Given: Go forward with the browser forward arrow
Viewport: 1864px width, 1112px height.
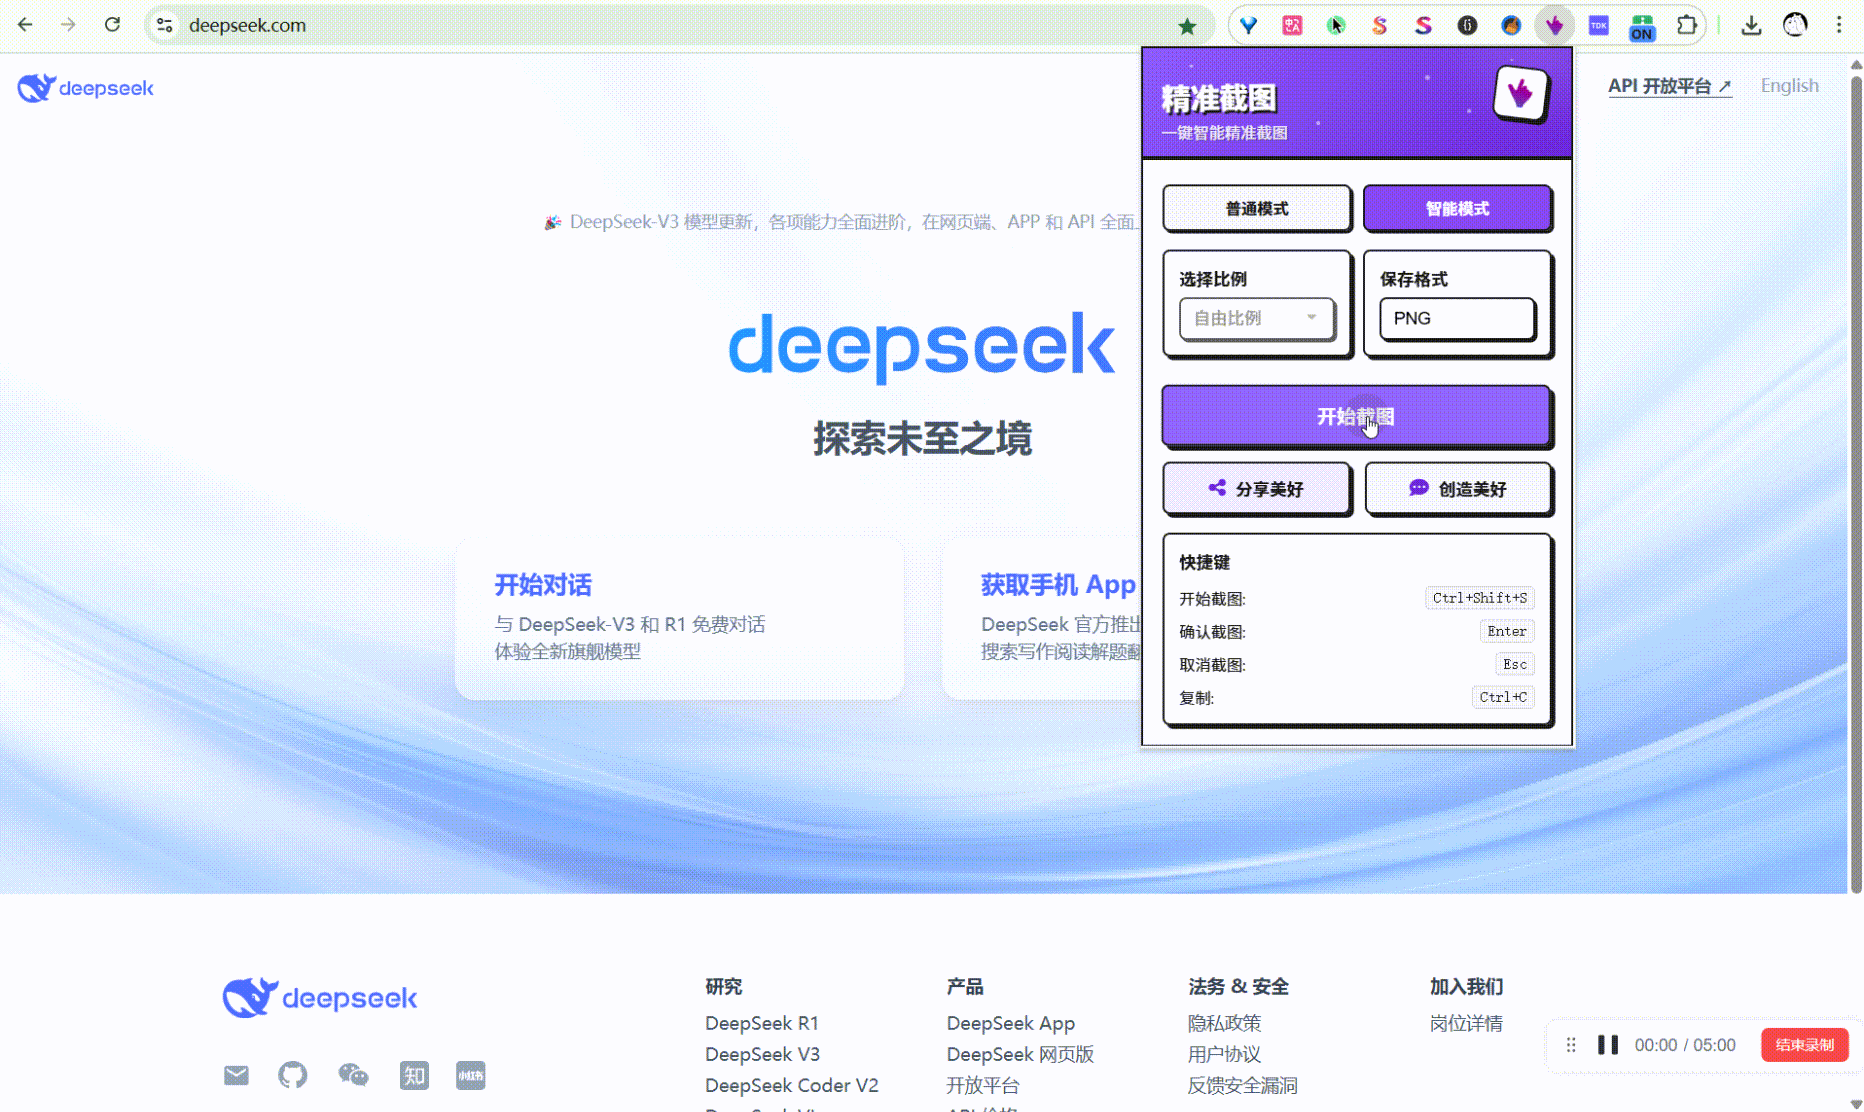Looking at the screenshot, I should 68,25.
